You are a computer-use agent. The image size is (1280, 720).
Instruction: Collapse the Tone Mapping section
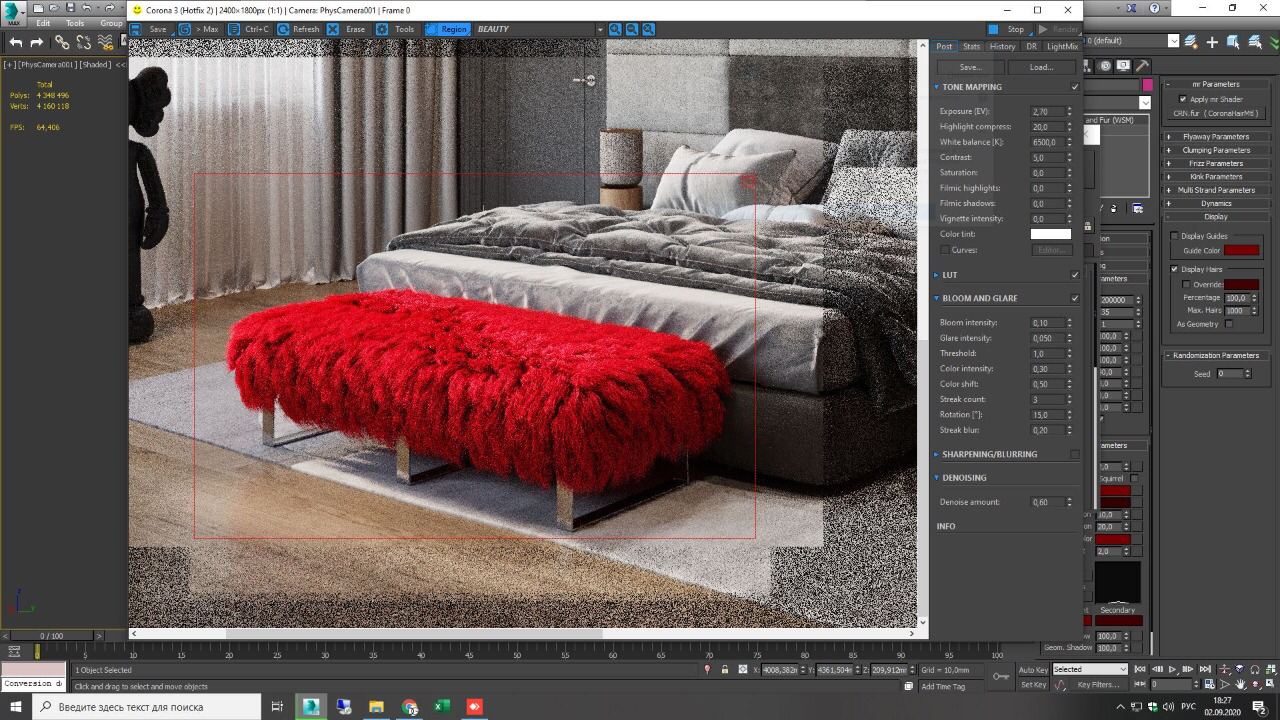(x=937, y=87)
